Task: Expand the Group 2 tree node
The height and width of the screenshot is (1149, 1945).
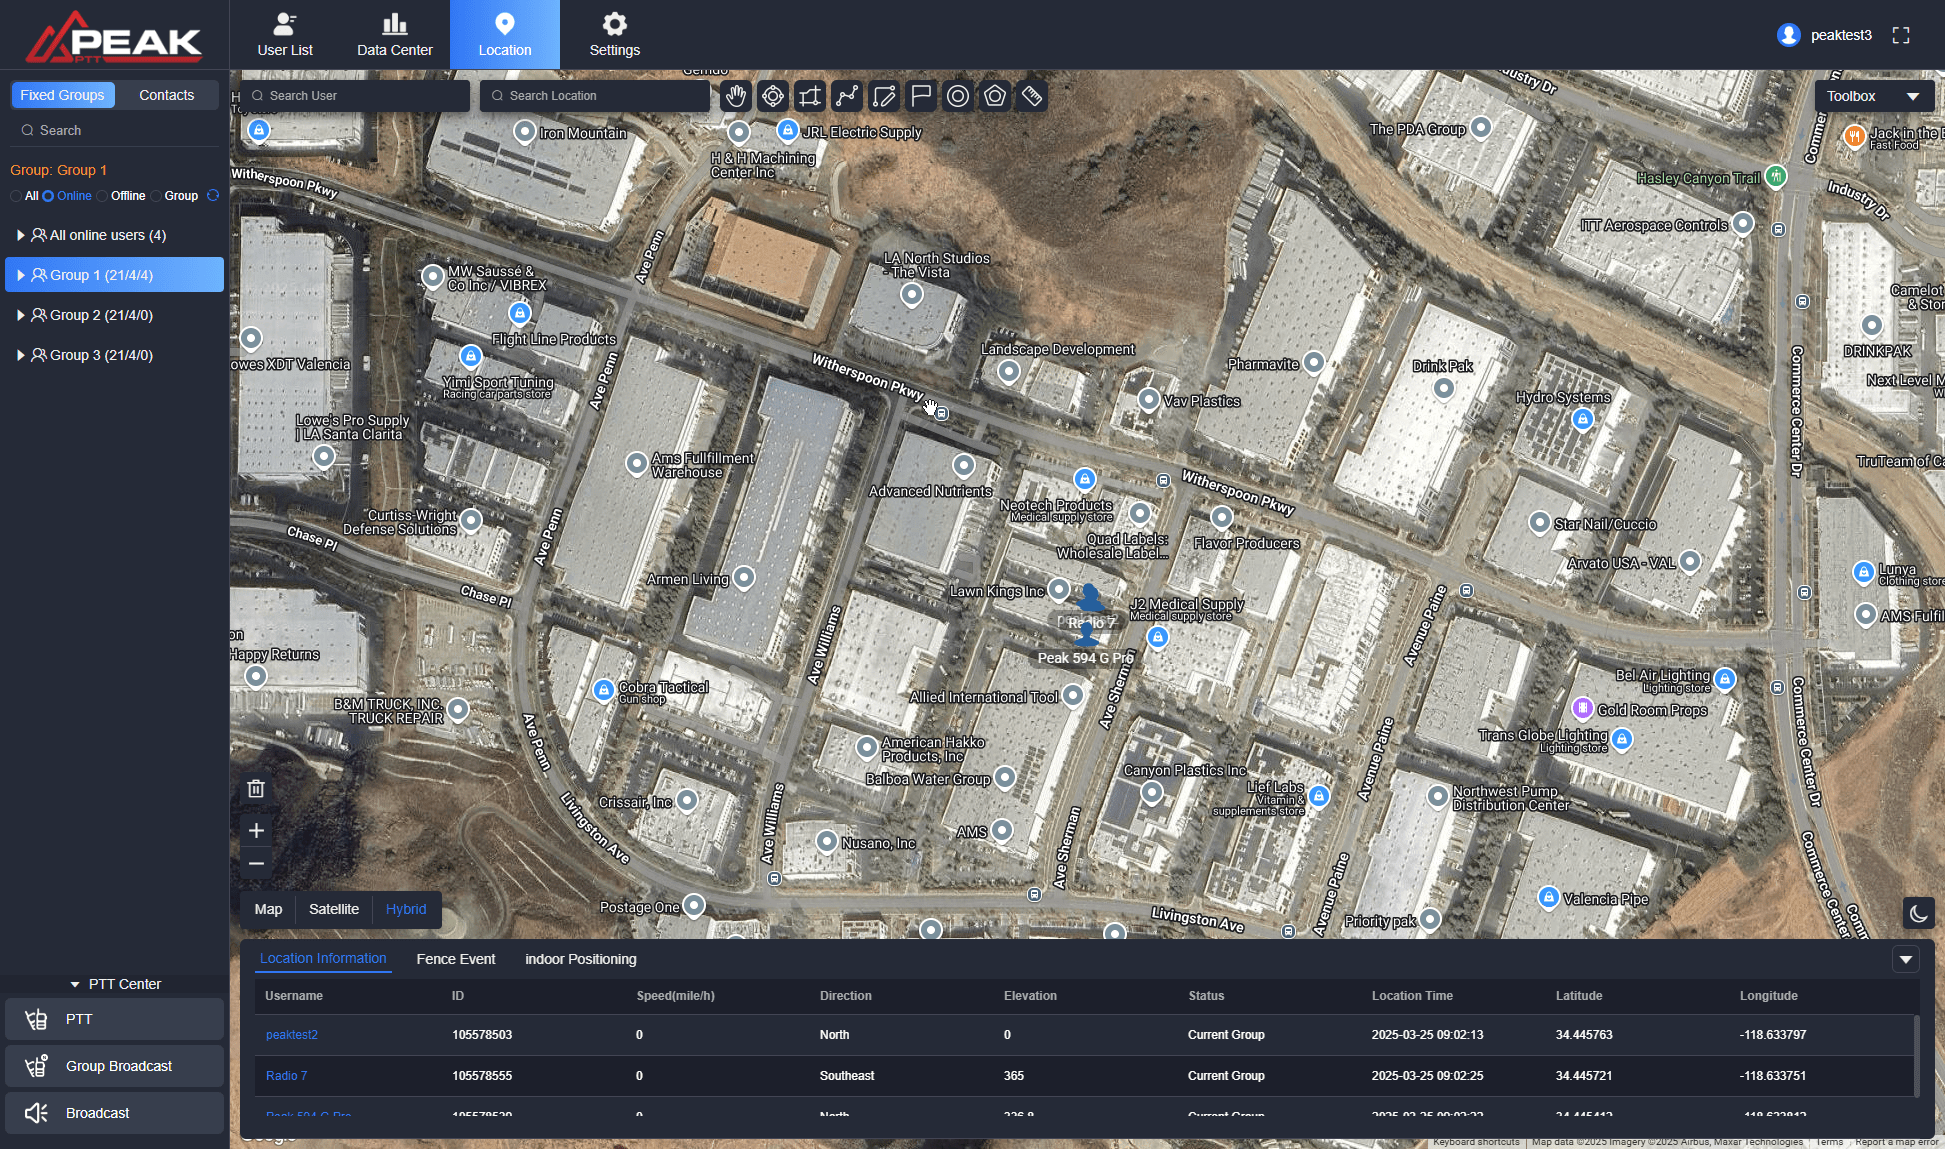Action: (20, 315)
